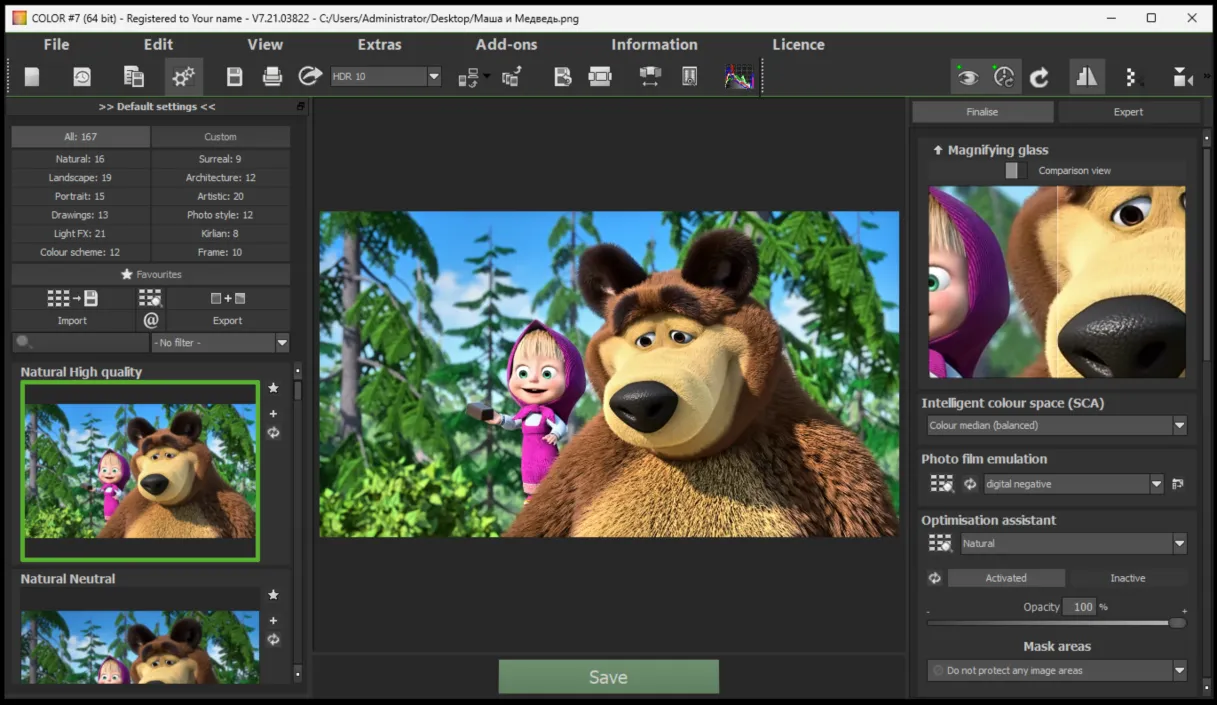Image resolution: width=1217 pixels, height=705 pixels.
Task: Click the printer icon in toolbar
Action: (x=272, y=77)
